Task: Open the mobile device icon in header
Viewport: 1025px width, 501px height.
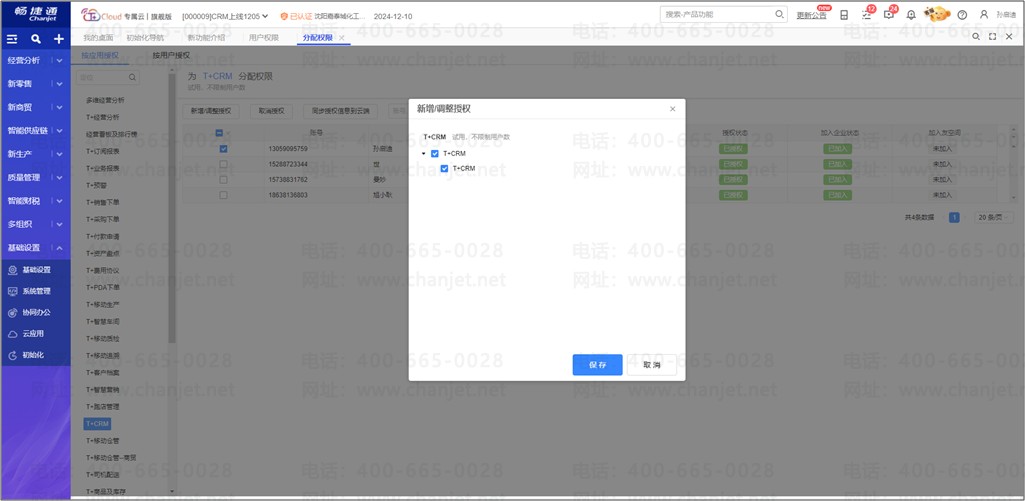Action: 843,15
